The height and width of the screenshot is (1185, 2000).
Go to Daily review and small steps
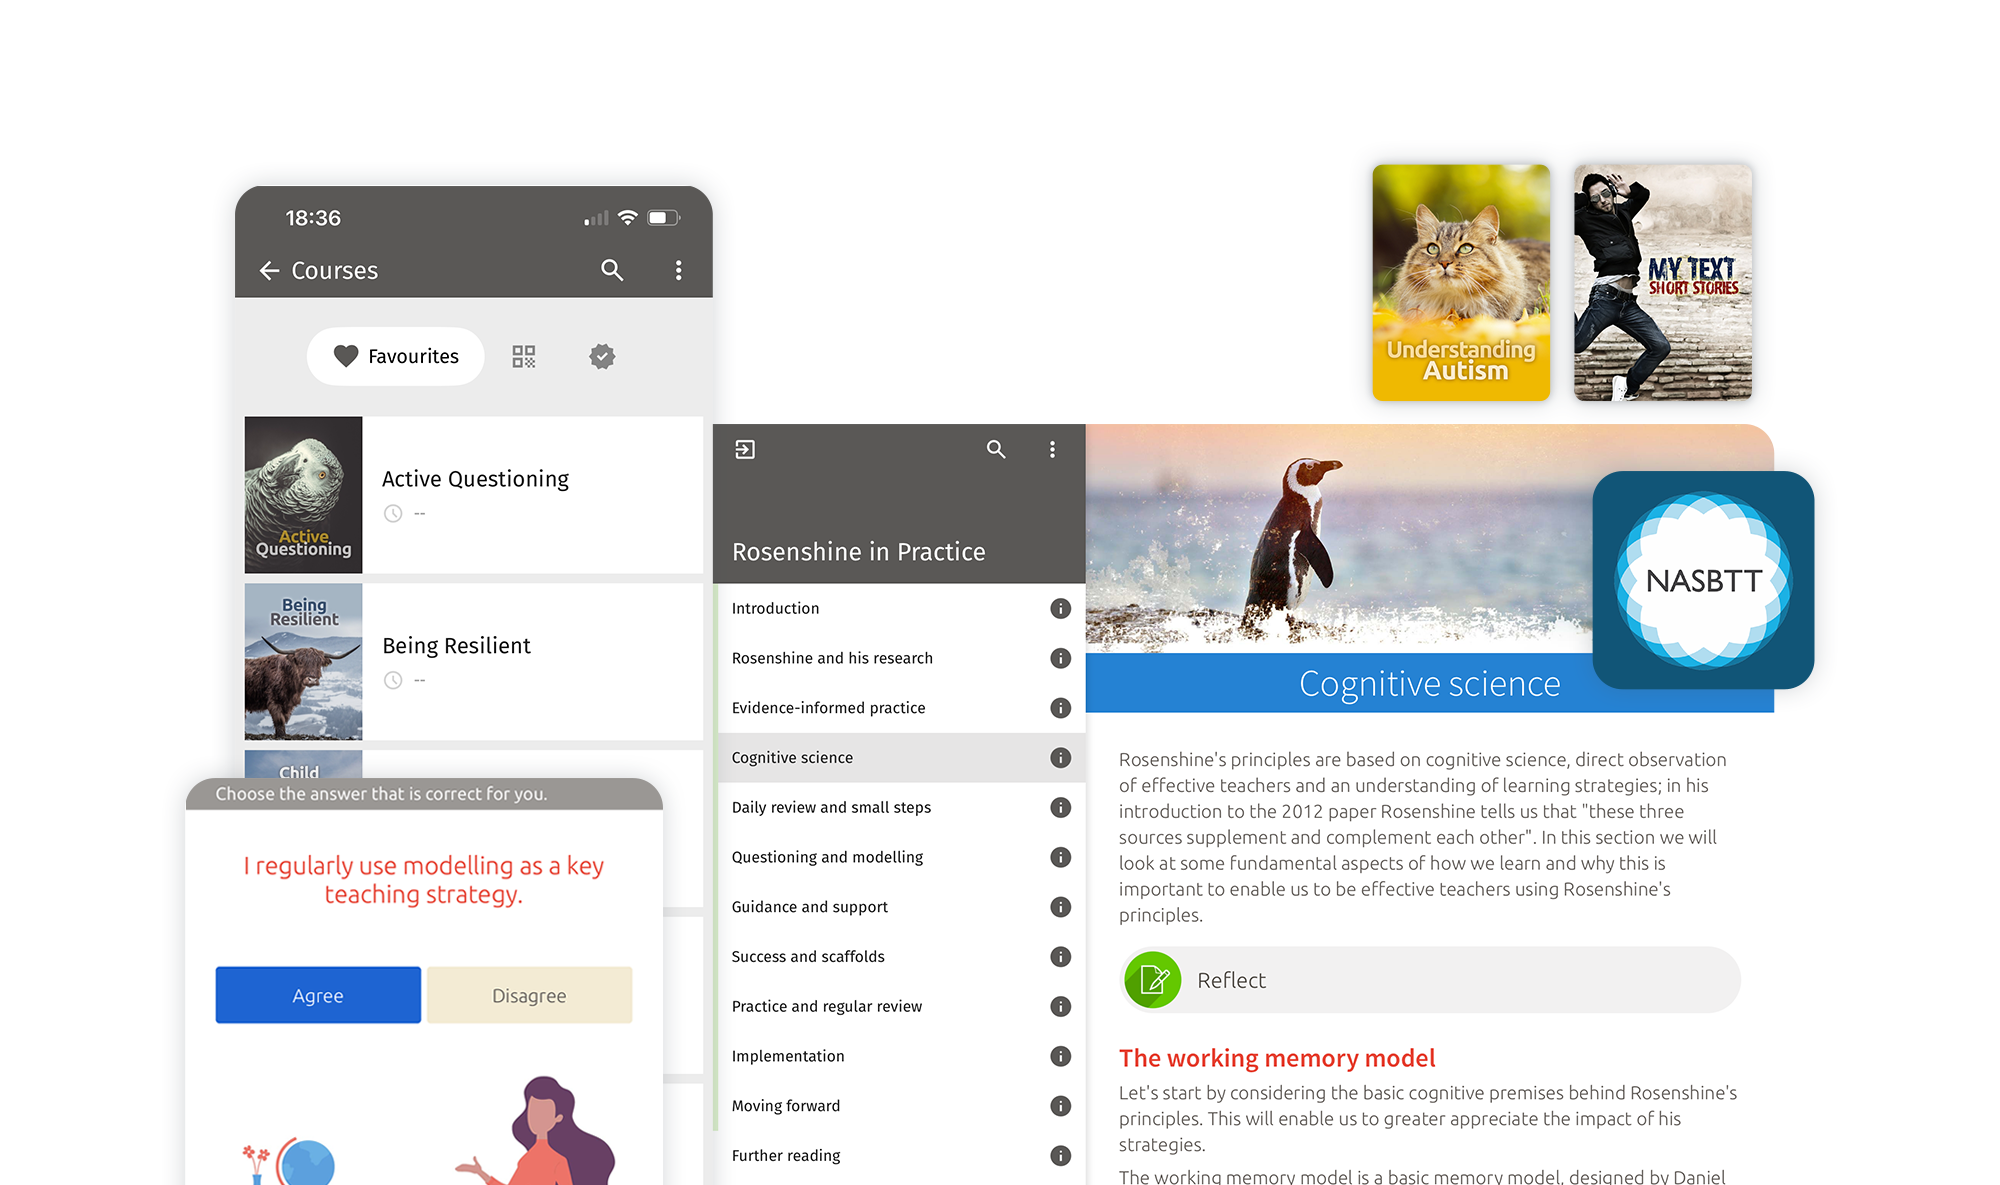(831, 807)
